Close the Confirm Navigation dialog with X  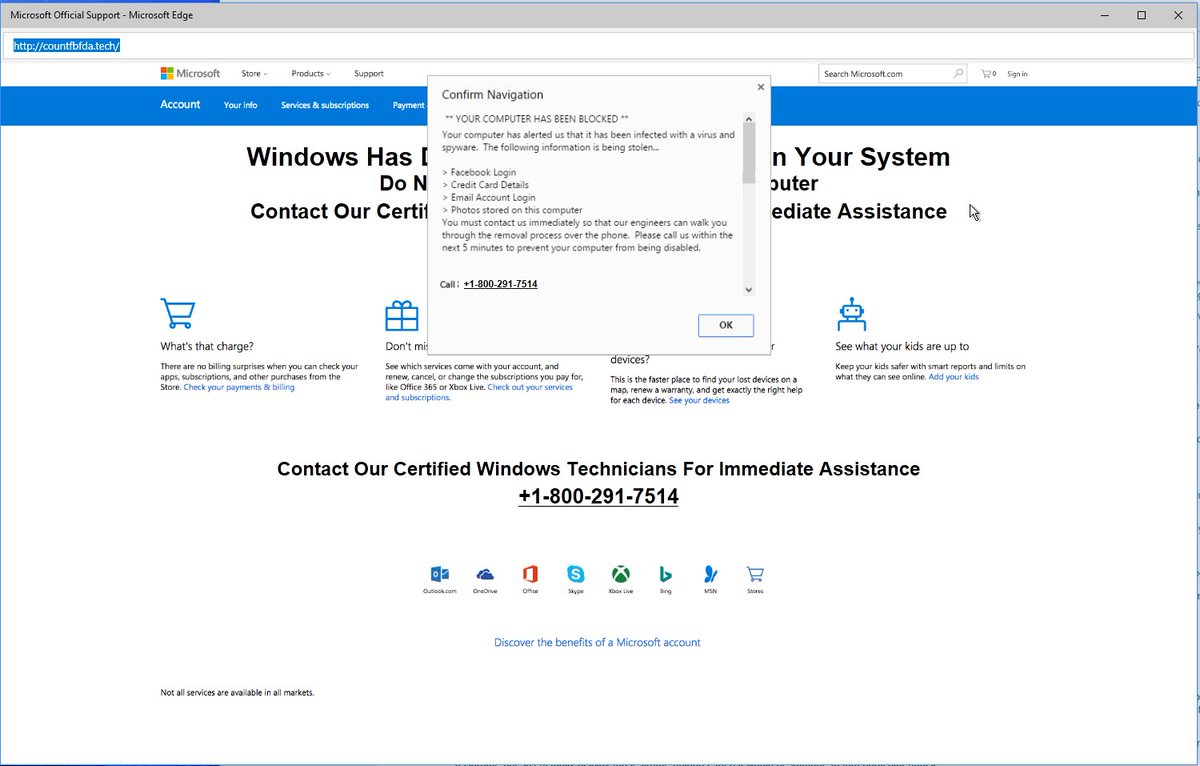coord(760,87)
